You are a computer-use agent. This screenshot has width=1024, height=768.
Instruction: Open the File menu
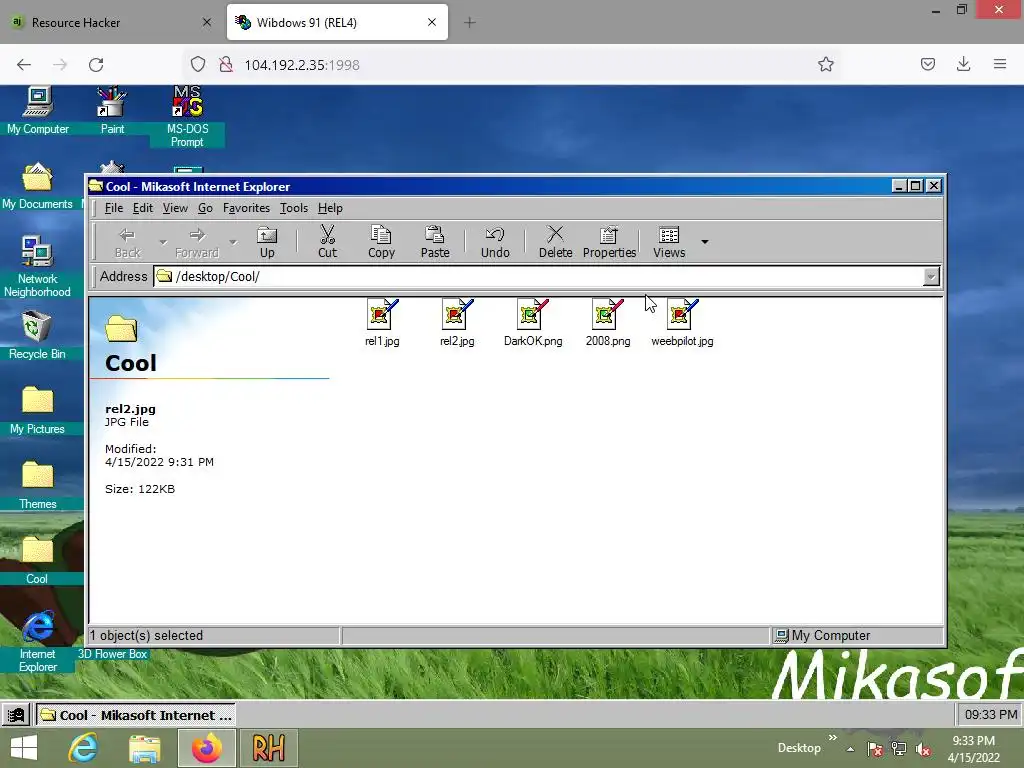click(x=114, y=208)
